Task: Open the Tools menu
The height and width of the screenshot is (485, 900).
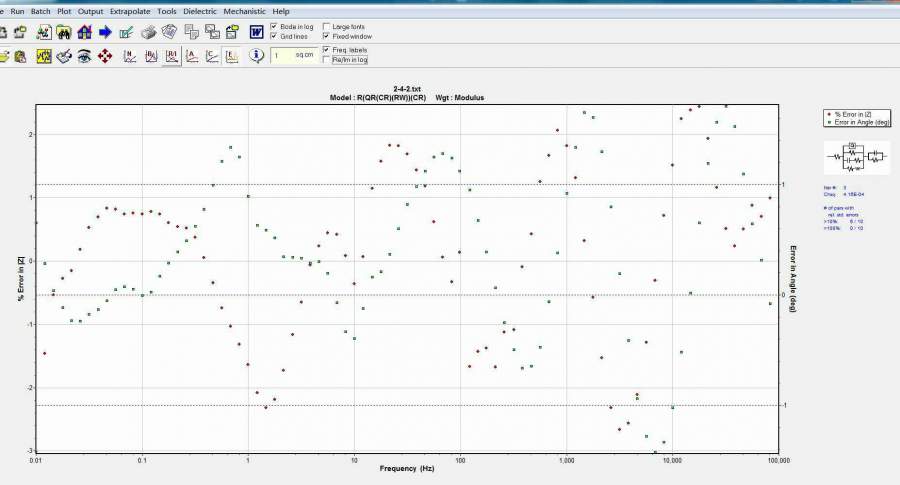Action: click(167, 11)
